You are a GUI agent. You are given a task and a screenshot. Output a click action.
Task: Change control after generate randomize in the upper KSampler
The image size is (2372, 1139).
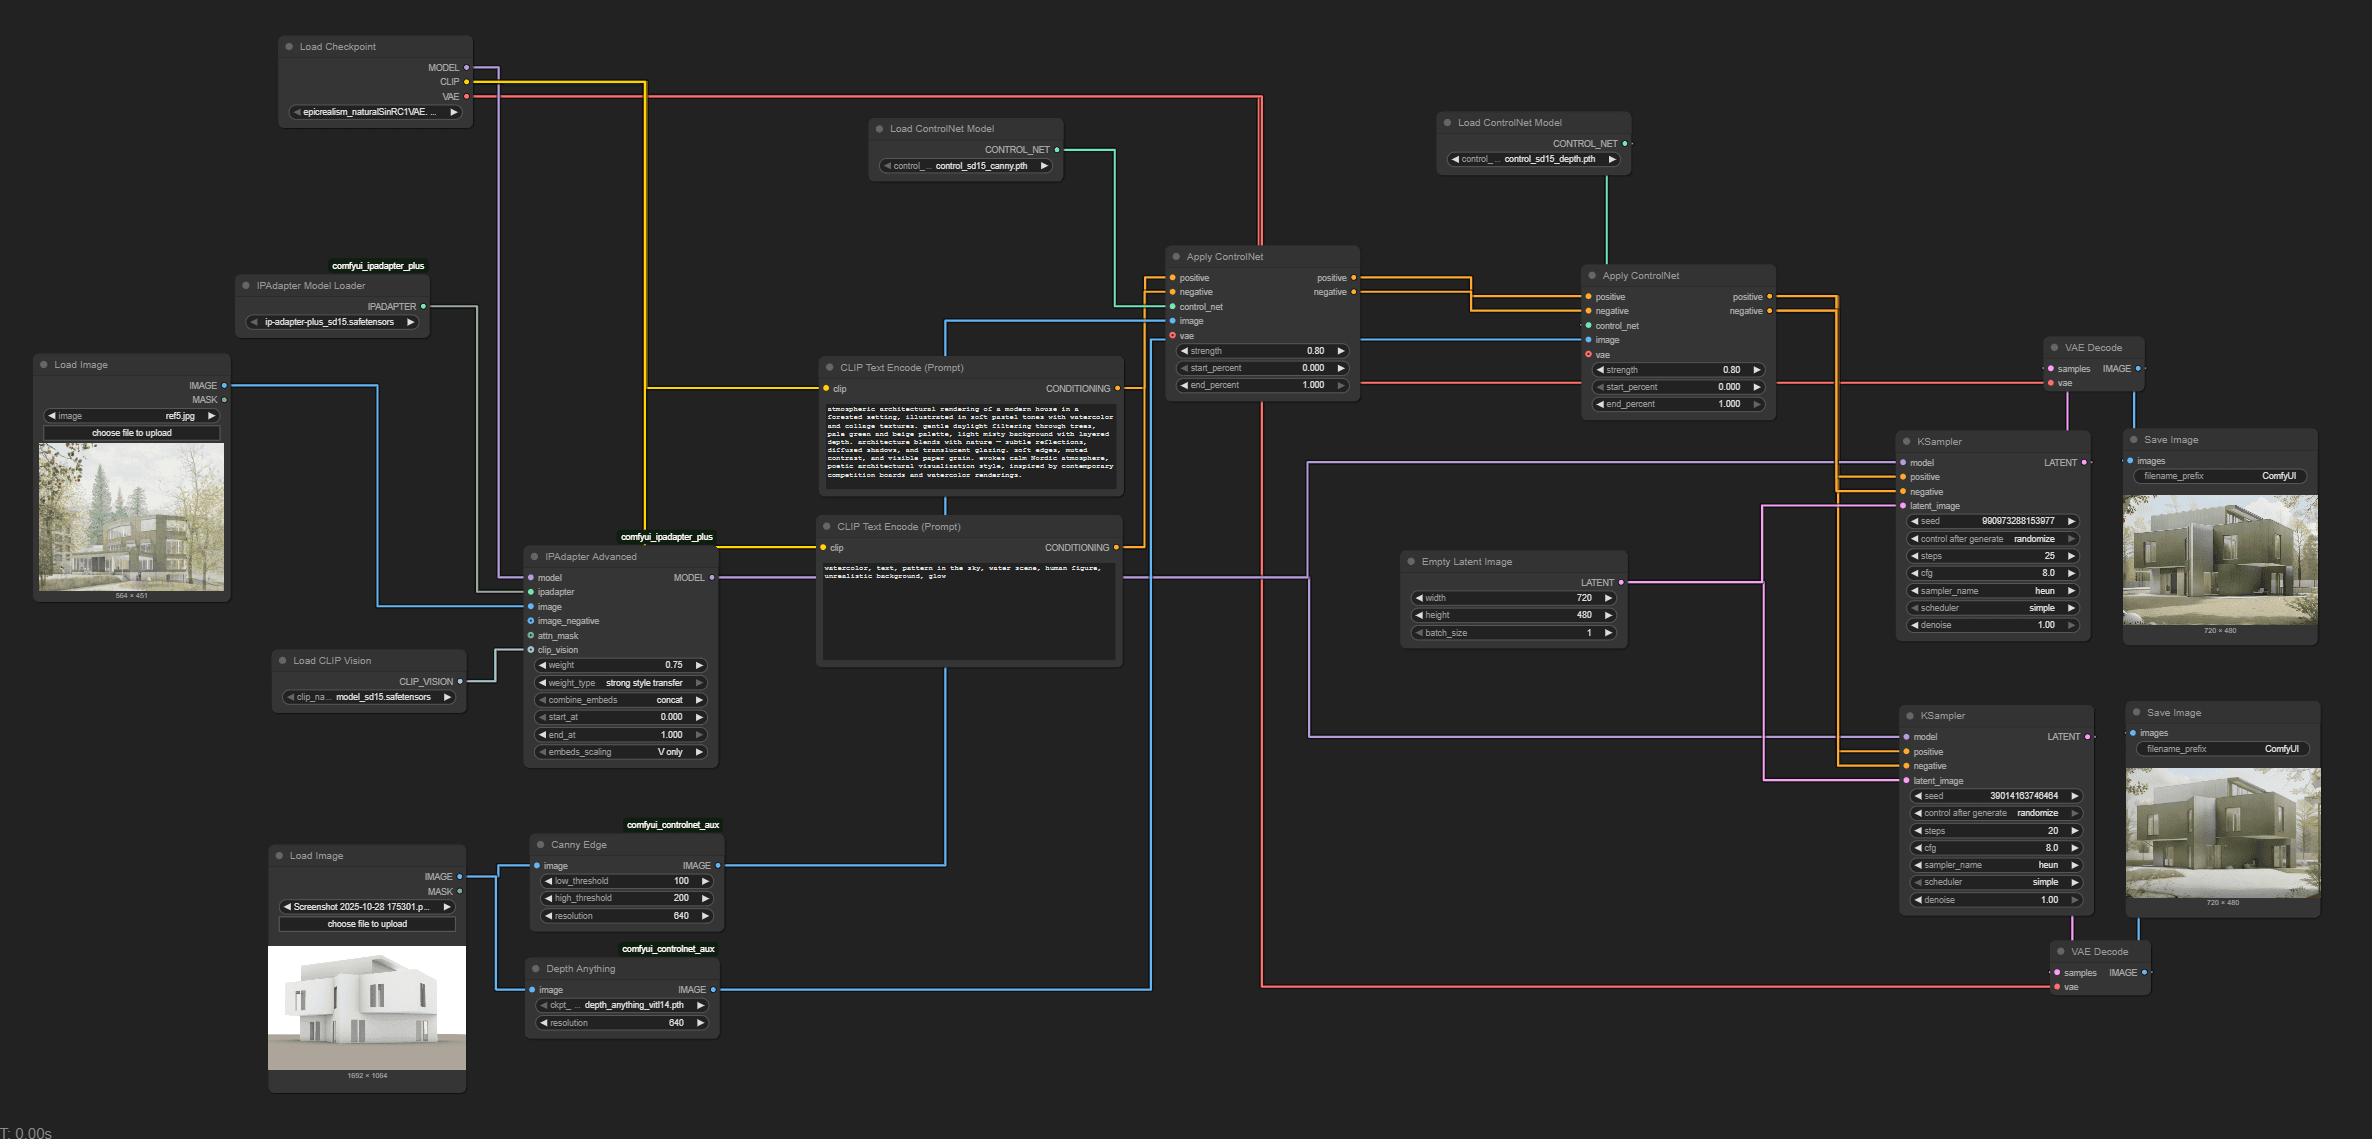[x=1992, y=539]
